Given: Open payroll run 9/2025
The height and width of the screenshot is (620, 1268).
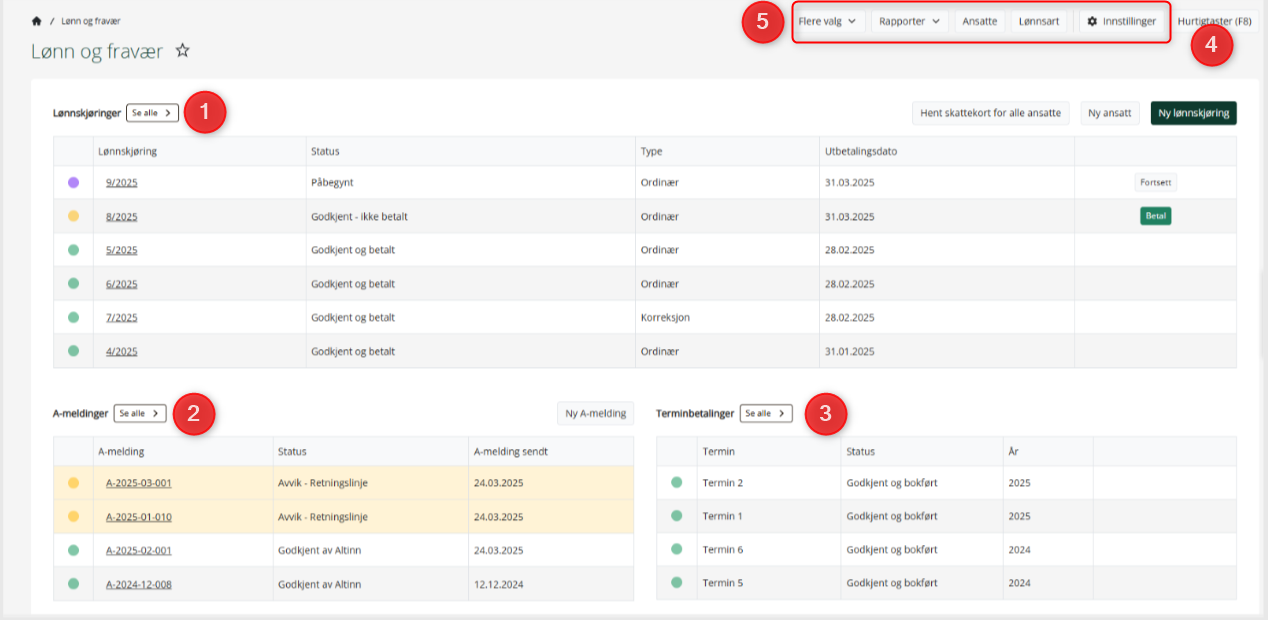Looking at the screenshot, I should (x=122, y=183).
